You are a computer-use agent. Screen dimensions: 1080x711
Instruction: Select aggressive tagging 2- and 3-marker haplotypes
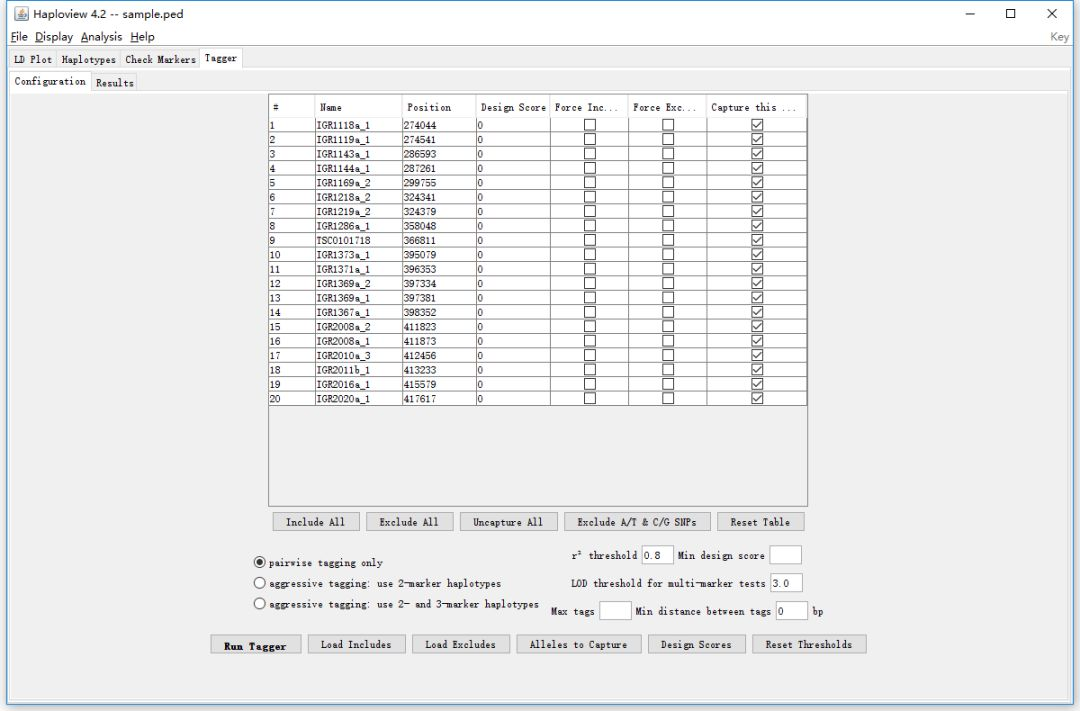click(x=260, y=604)
